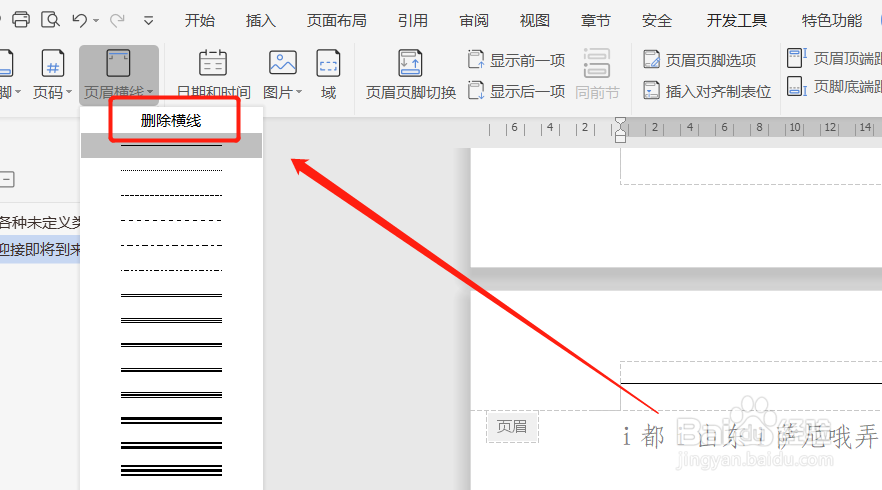Insert 日期和时间 date and time

point(213,74)
